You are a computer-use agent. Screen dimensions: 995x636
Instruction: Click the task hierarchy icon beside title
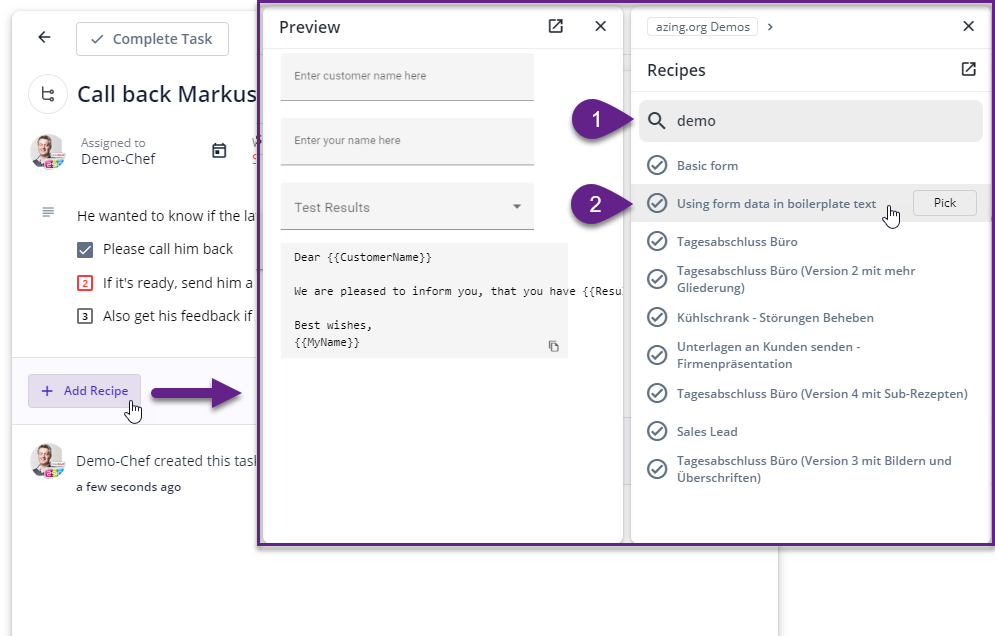click(47, 95)
